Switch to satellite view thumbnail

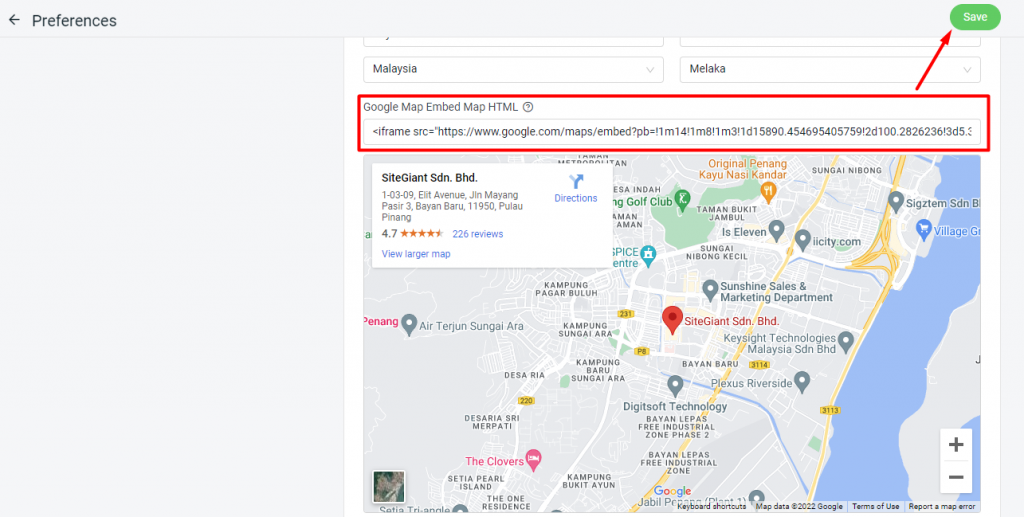389,486
